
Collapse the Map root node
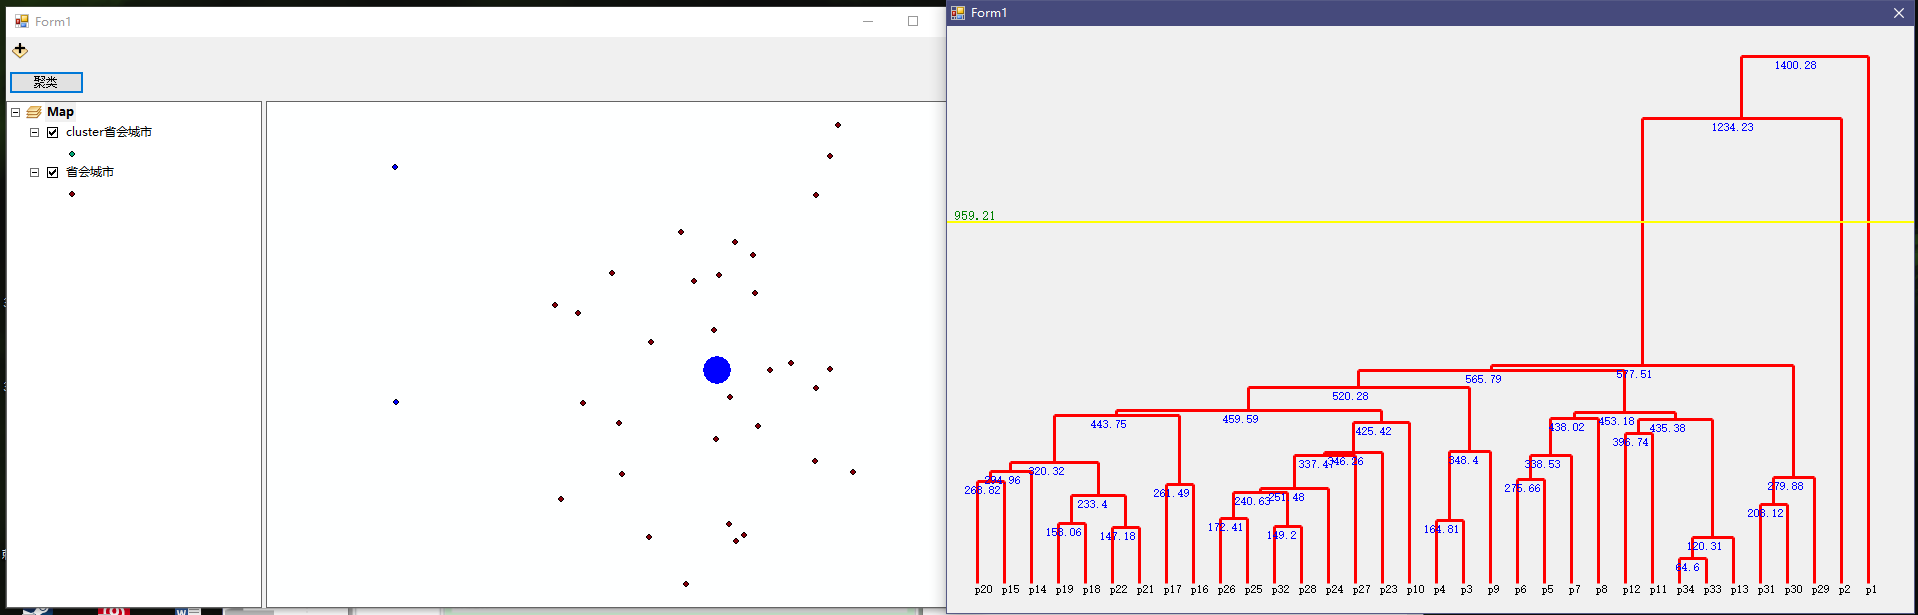(x=16, y=112)
